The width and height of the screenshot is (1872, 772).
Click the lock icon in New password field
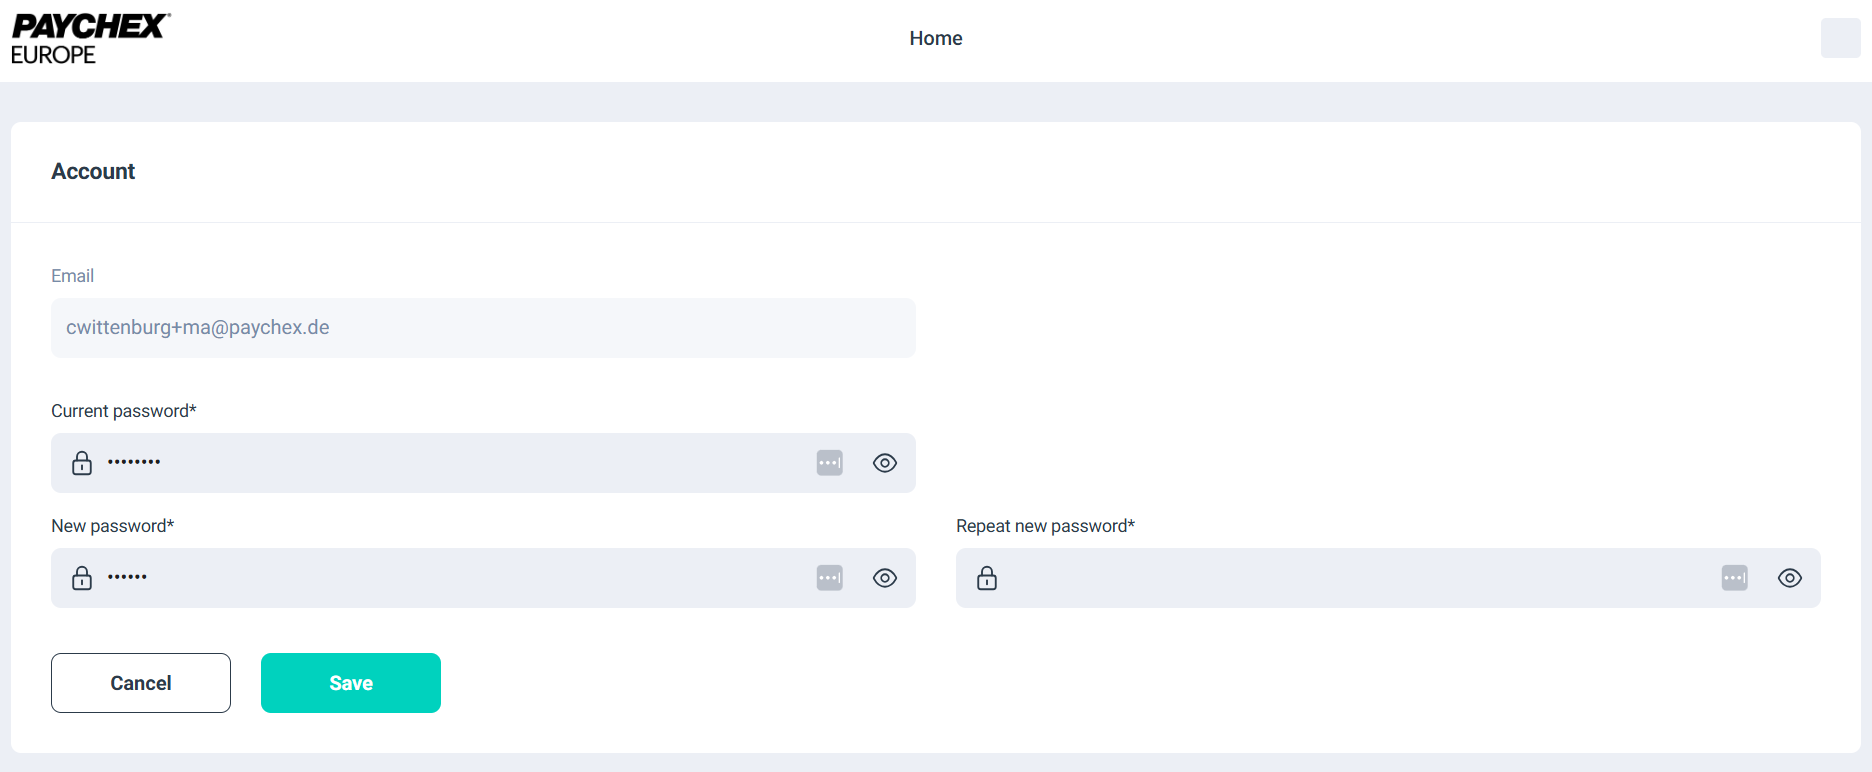[82, 578]
